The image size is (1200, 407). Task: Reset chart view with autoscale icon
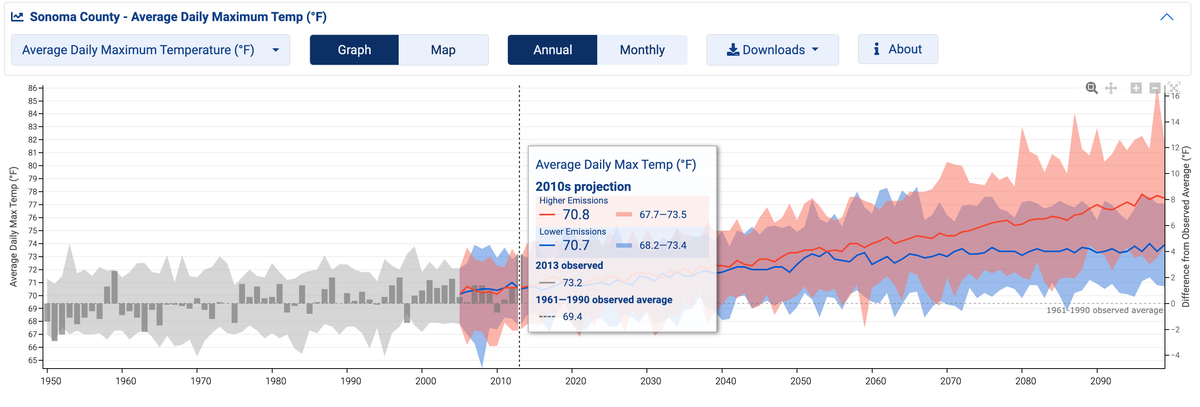click(x=1174, y=88)
